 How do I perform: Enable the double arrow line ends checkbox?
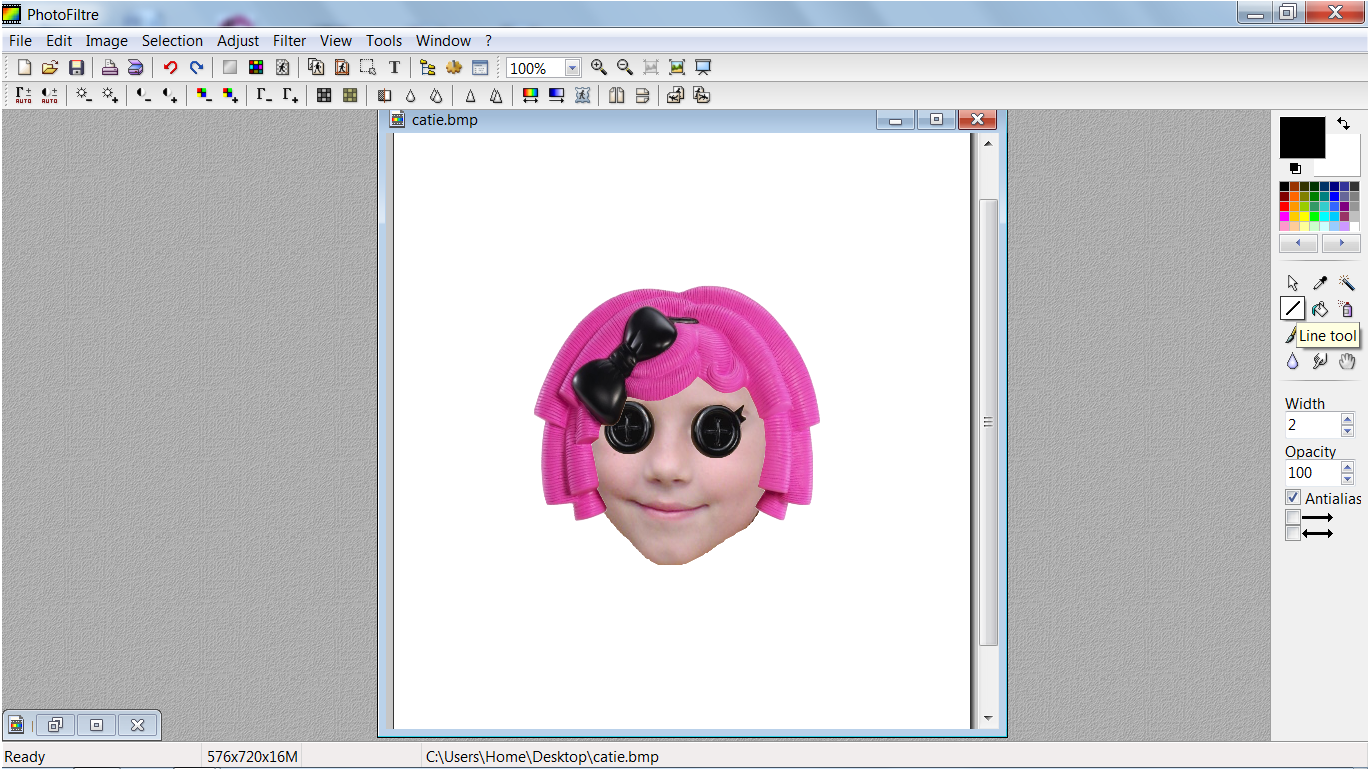click(x=1293, y=533)
